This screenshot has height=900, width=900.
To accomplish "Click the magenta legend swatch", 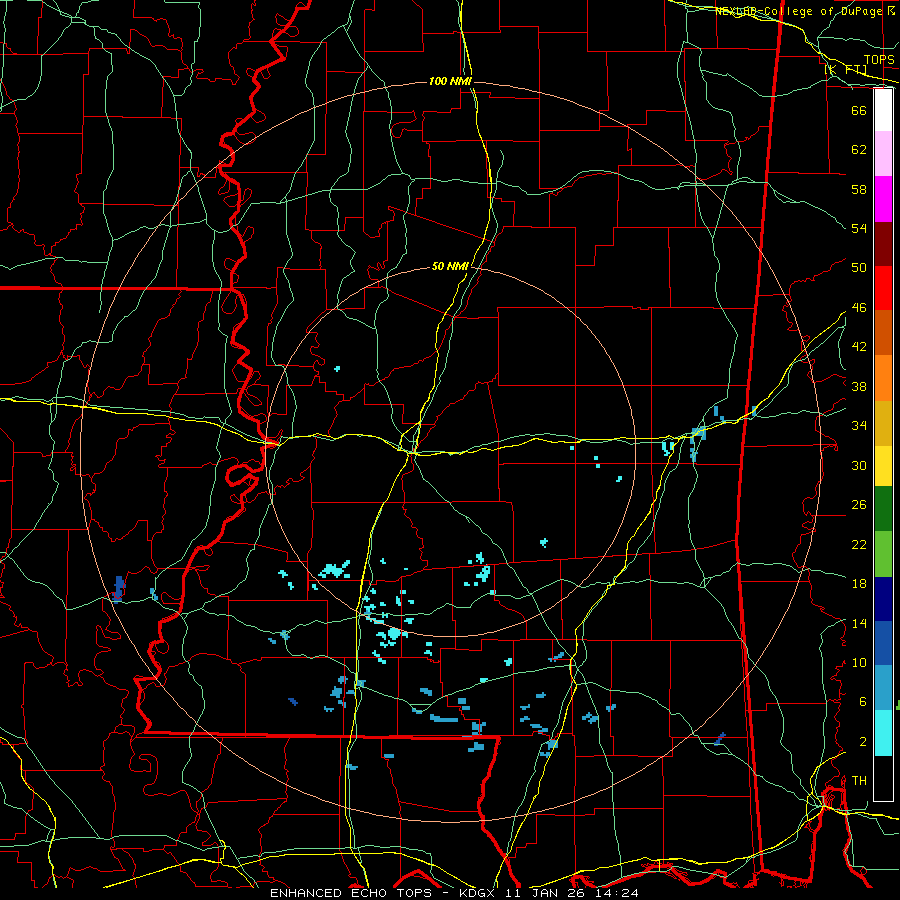I will (883, 198).
